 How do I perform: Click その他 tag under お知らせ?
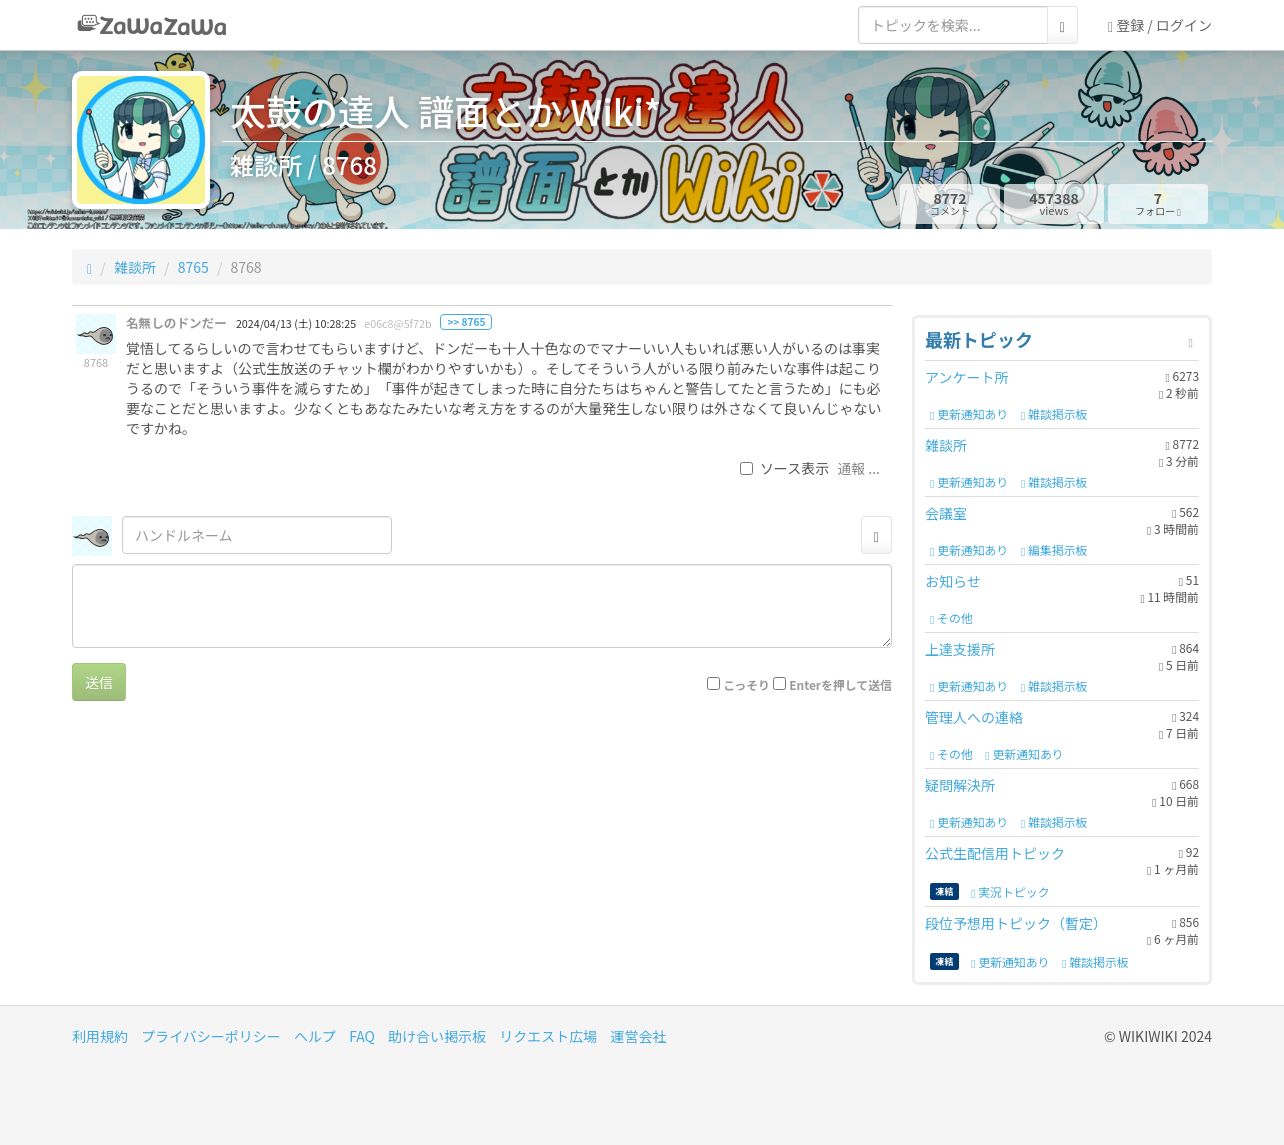pyautogui.click(x=951, y=619)
